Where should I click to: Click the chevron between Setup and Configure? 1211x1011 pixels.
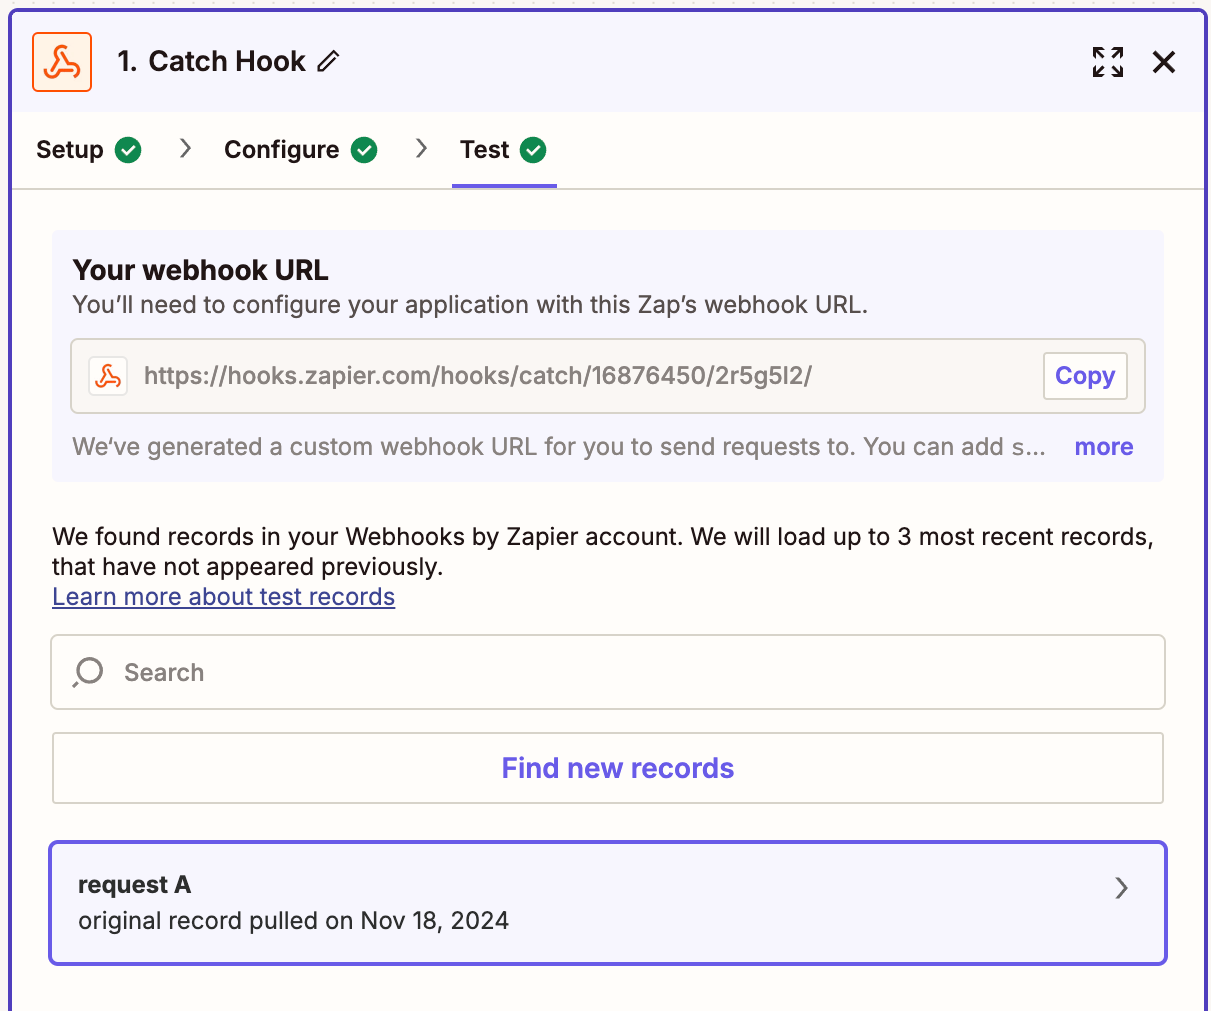185,149
